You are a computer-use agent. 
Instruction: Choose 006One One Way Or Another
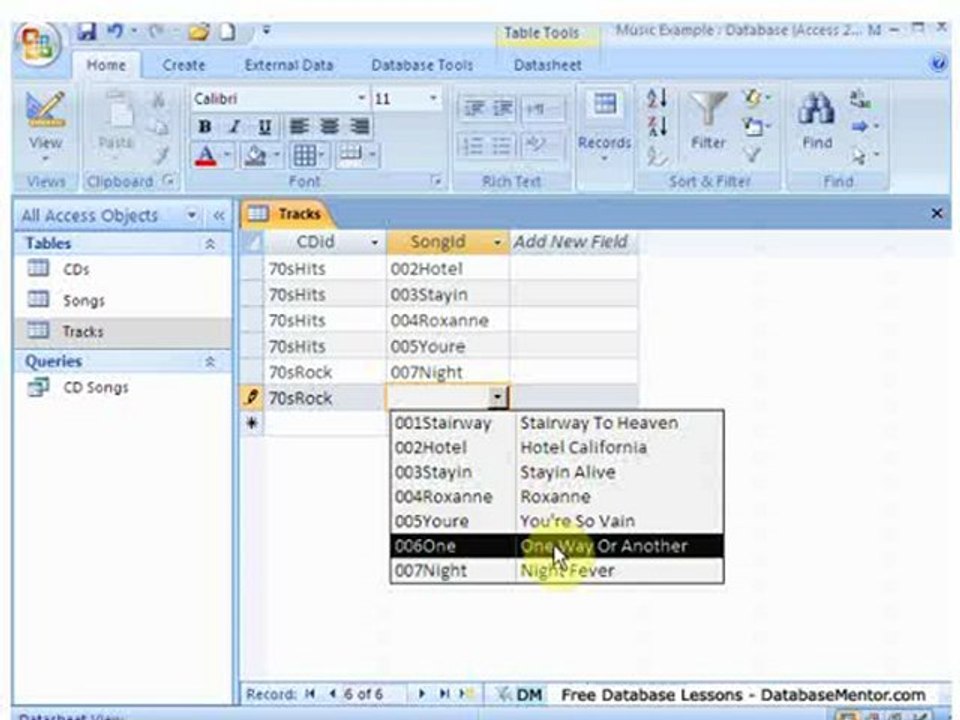(557, 546)
